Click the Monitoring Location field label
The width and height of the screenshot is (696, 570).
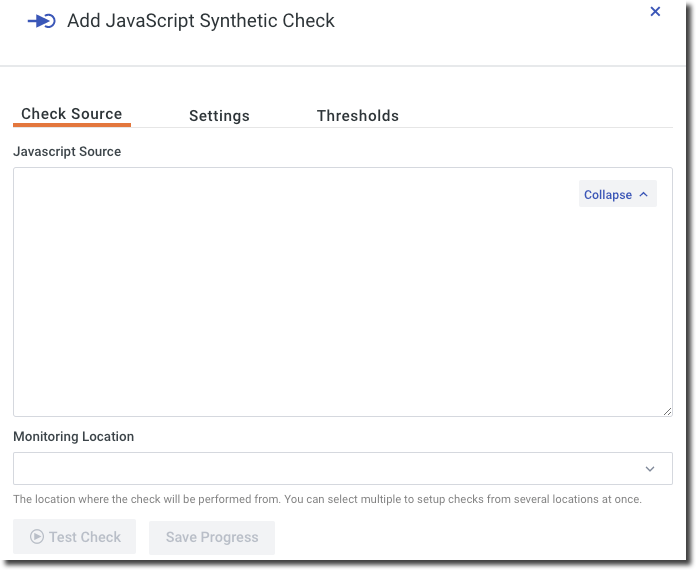click(74, 437)
